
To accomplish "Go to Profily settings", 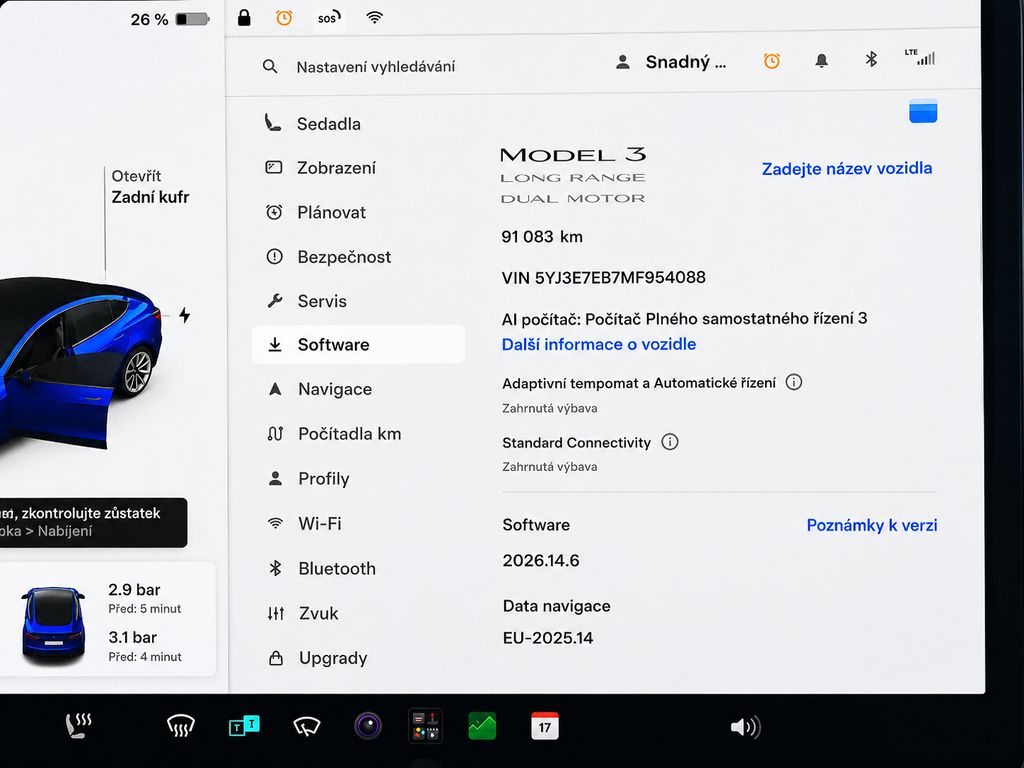I will (358, 479).
